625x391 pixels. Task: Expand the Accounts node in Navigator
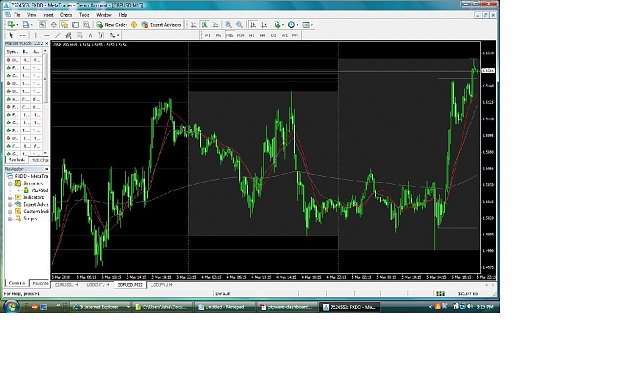pos(10,184)
